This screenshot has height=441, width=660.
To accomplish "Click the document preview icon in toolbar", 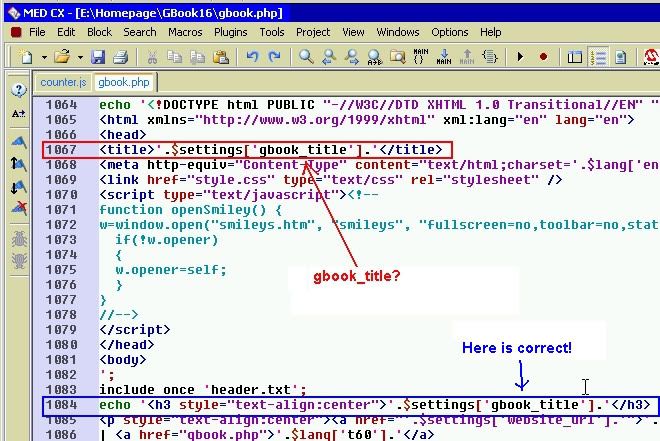I will pos(620,57).
